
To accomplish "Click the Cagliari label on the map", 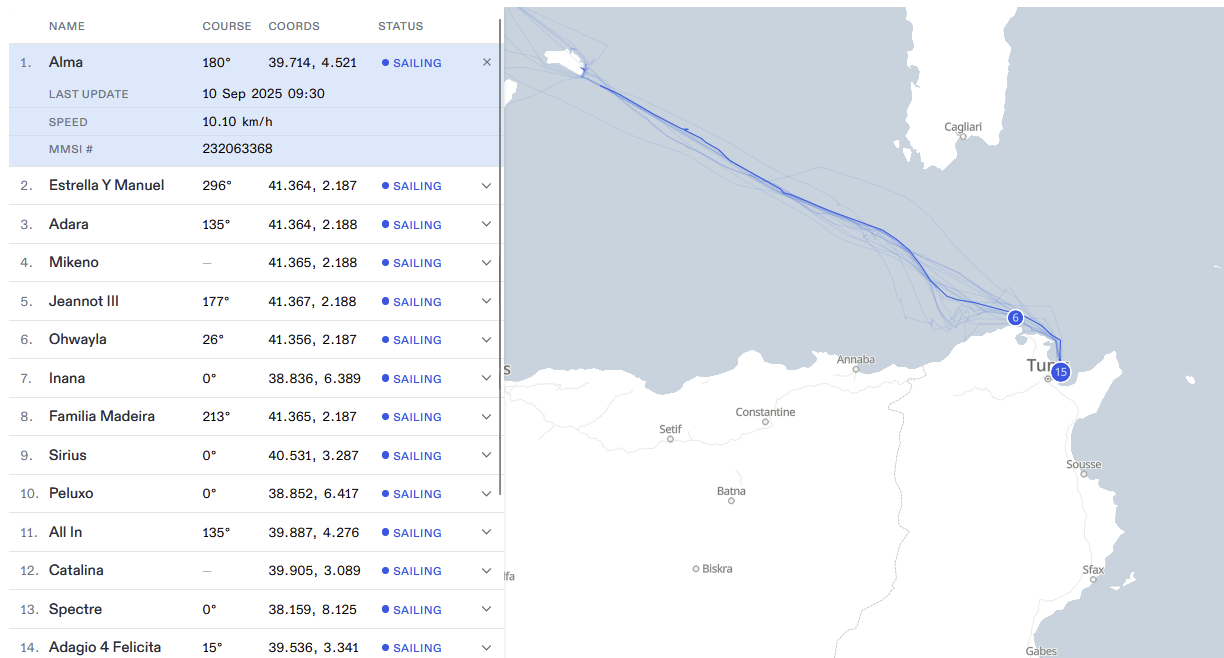I will click(963, 127).
